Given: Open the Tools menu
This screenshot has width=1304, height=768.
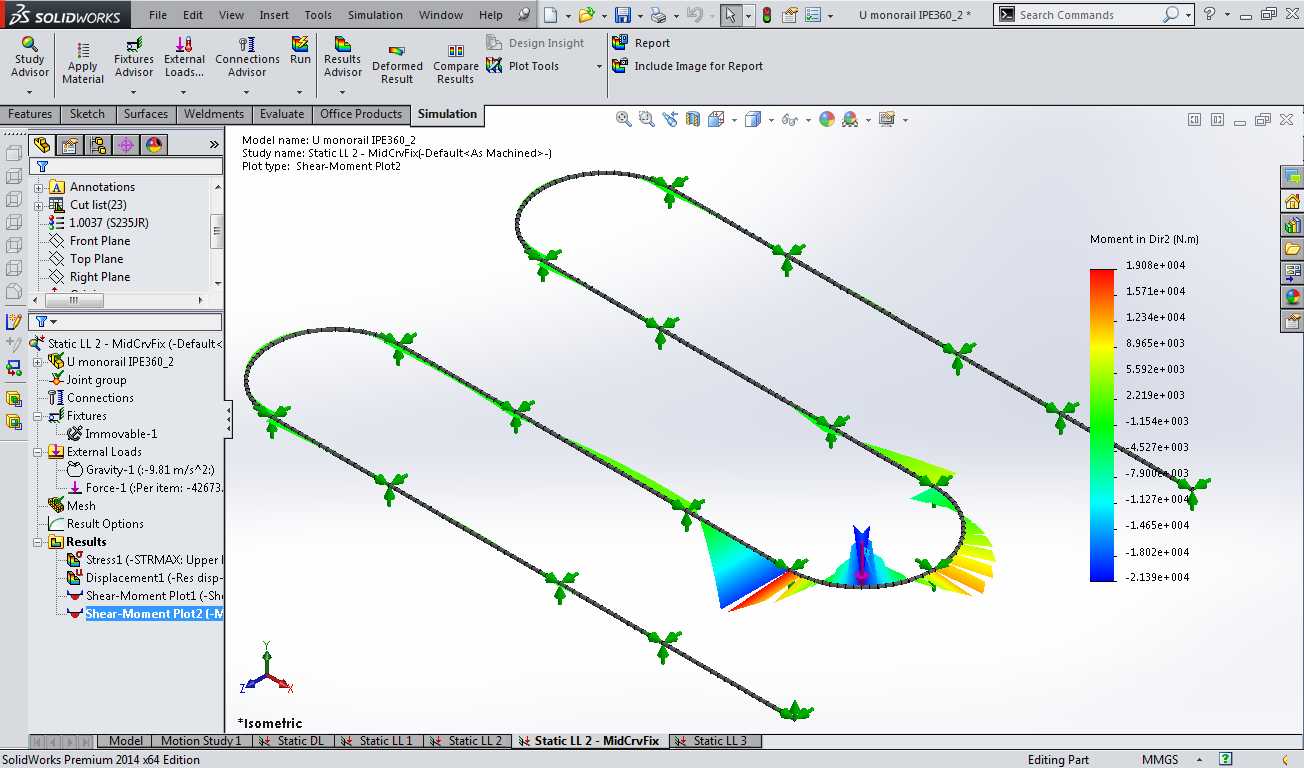Looking at the screenshot, I should 318,15.
